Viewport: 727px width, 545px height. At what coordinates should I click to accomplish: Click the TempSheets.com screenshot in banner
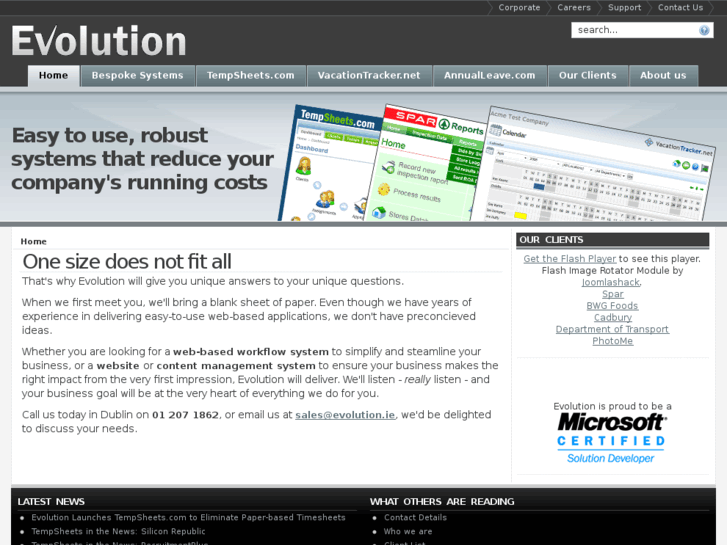pyautogui.click(x=332, y=163)
